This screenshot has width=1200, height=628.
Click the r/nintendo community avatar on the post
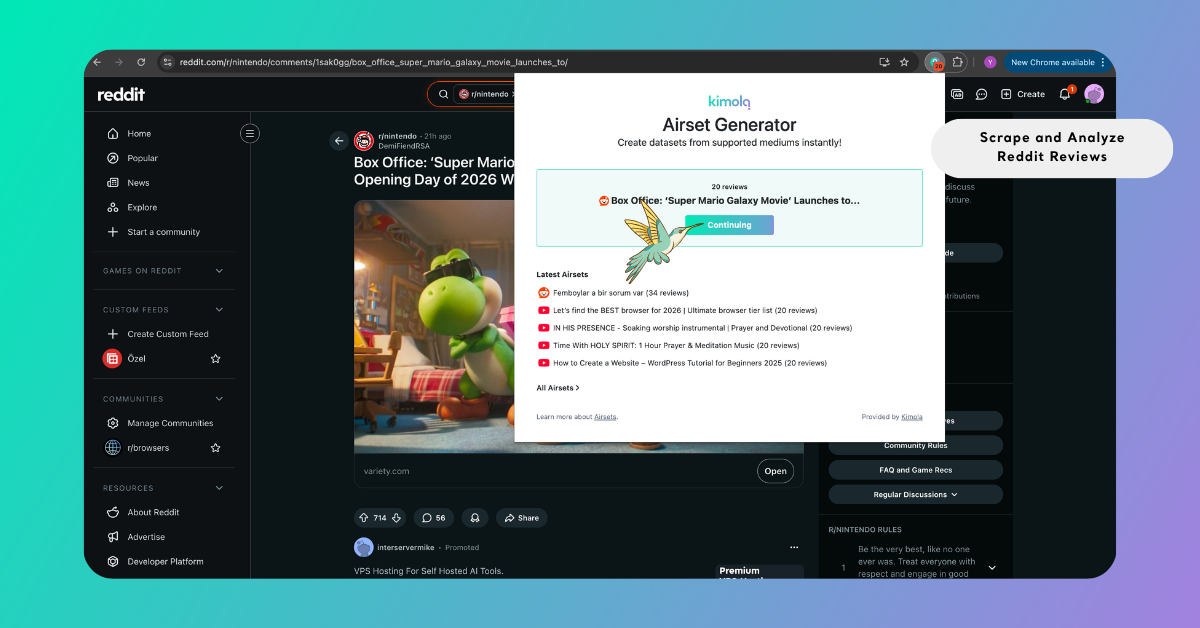(364, 140)
